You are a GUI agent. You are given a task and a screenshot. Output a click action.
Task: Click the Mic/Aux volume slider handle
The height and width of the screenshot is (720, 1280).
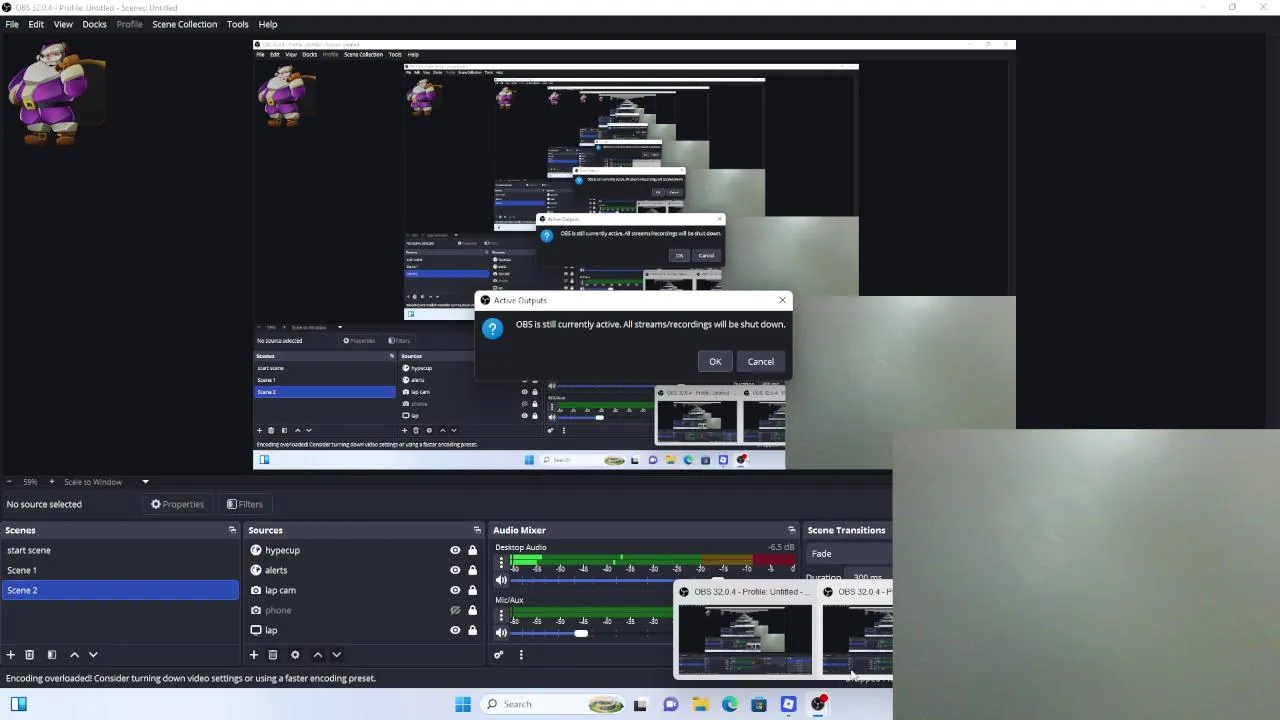pos(581,633)
